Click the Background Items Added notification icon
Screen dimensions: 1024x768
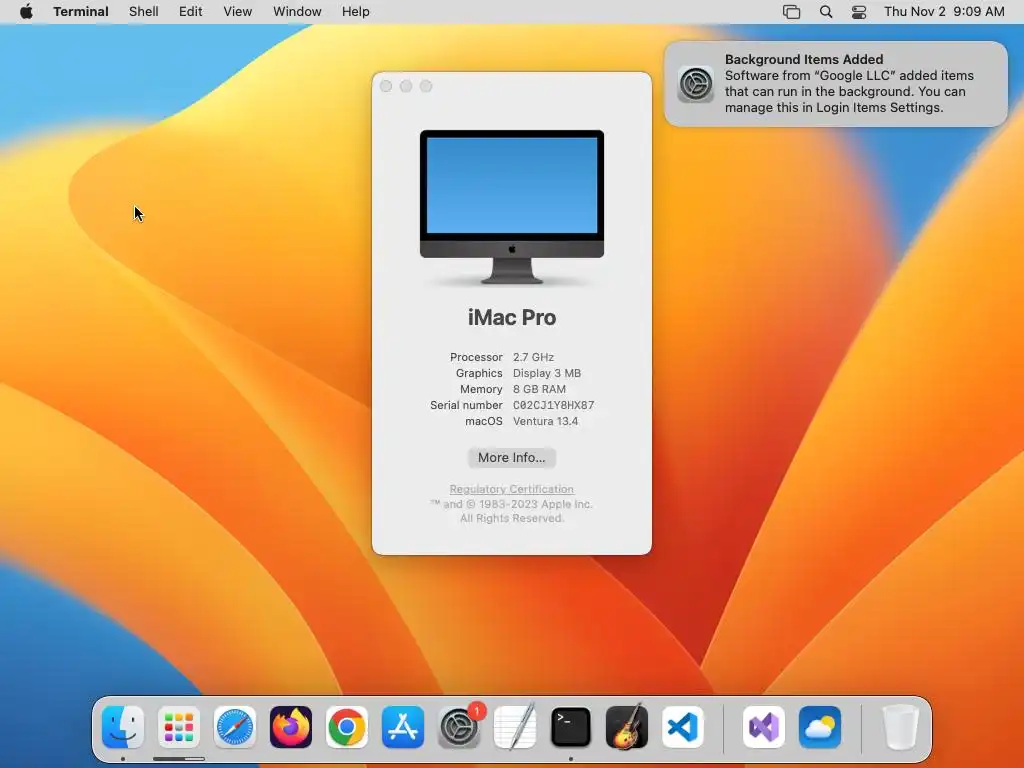696,84
